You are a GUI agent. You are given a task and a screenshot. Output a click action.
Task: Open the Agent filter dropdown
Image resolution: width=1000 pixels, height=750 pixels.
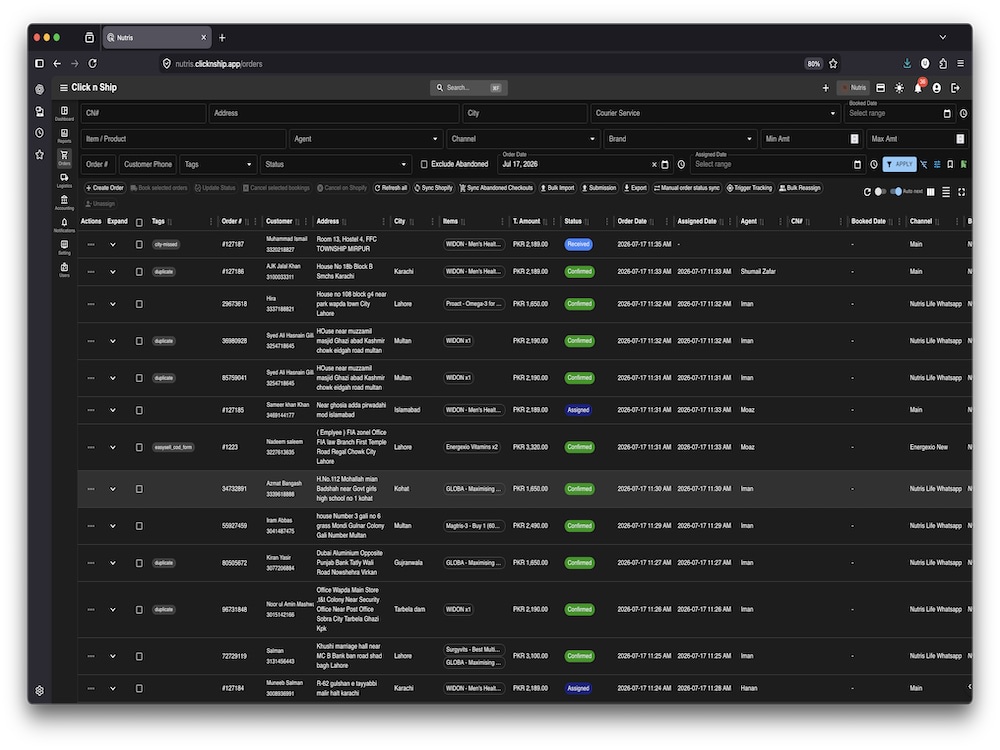tap(365, 139)
